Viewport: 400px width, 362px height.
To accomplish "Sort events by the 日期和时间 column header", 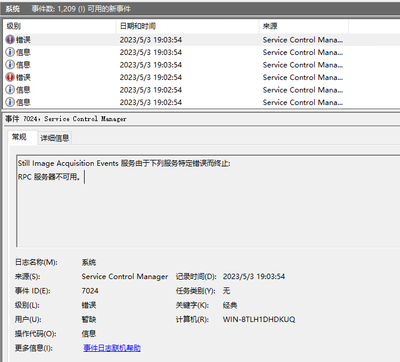I will click(187, 26).
